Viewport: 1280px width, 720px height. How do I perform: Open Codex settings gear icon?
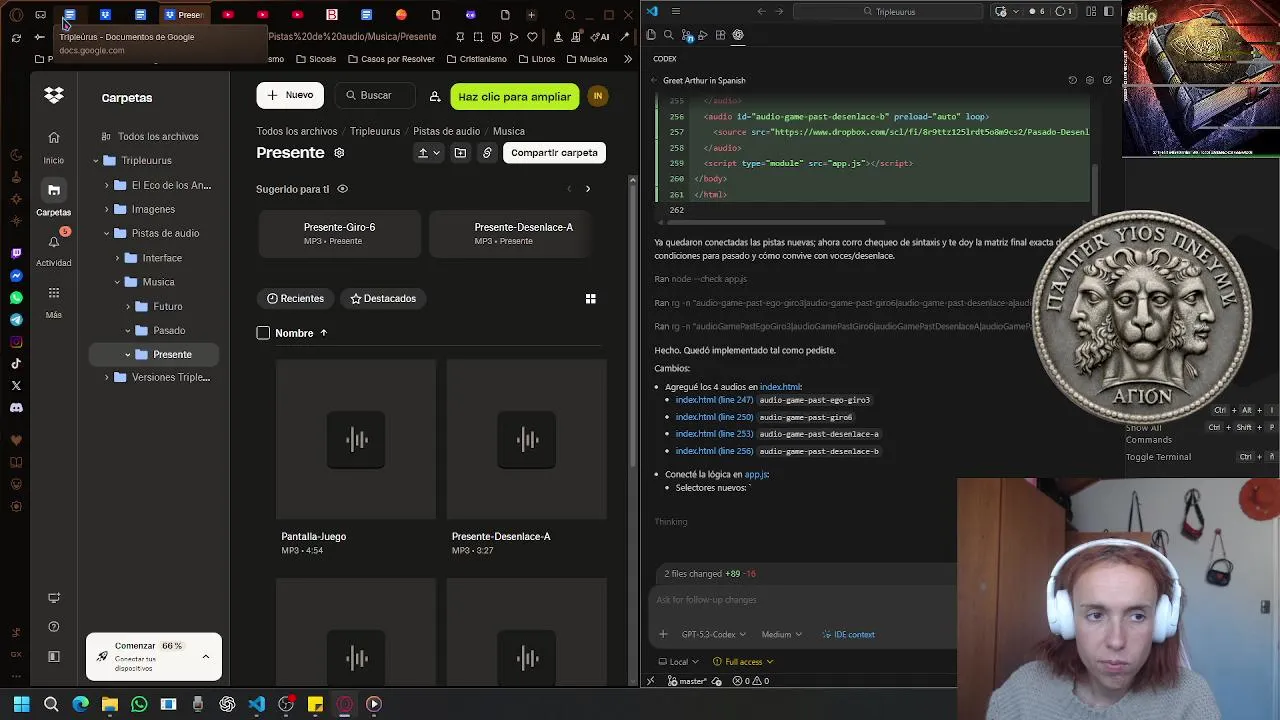1089,80
